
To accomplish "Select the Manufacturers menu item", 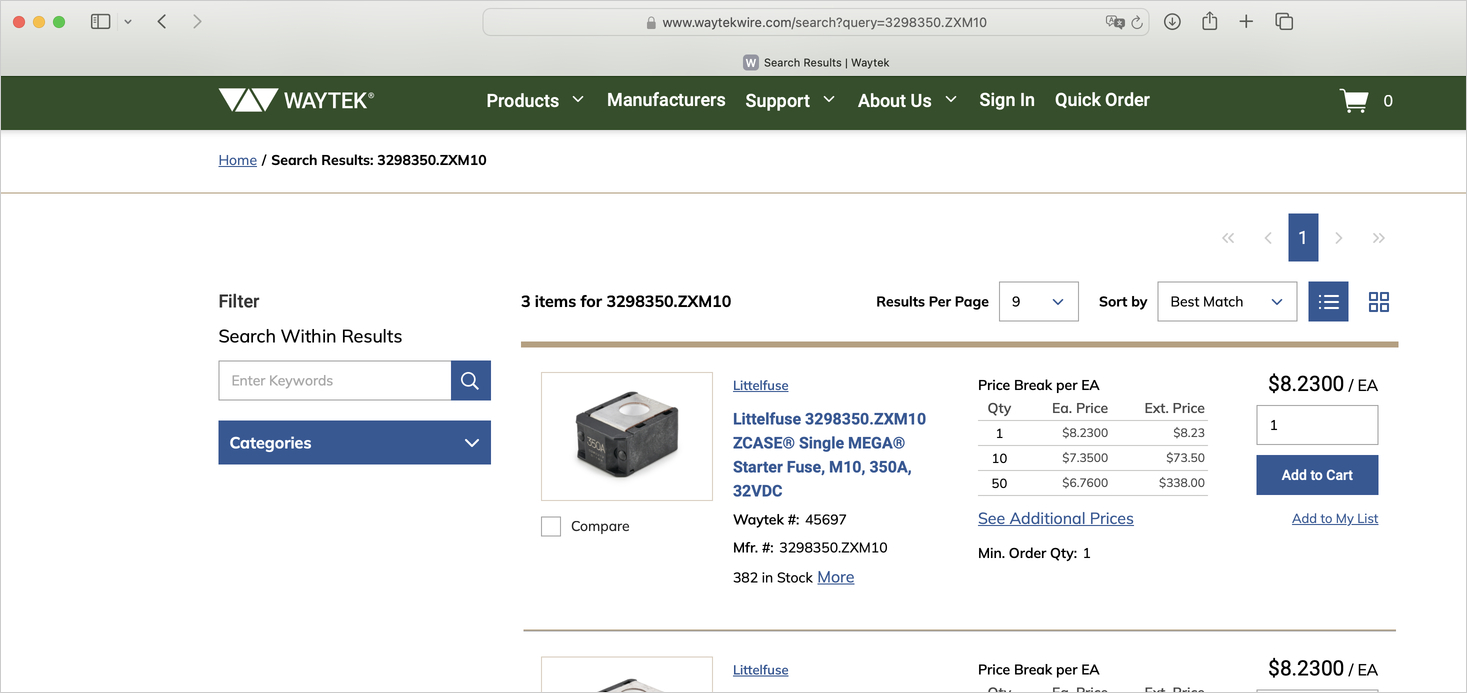I will tap(666, 100).
